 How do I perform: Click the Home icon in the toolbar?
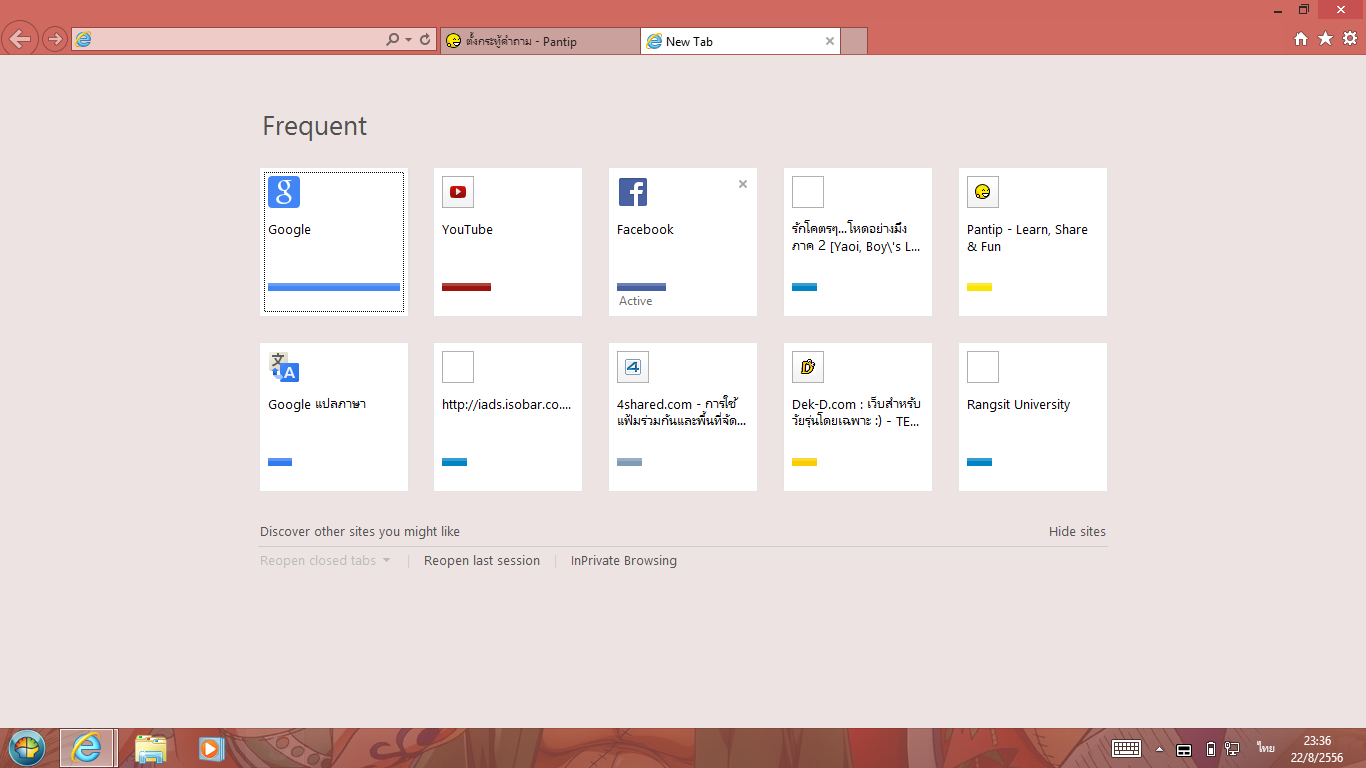click(x=1301, y=38)
